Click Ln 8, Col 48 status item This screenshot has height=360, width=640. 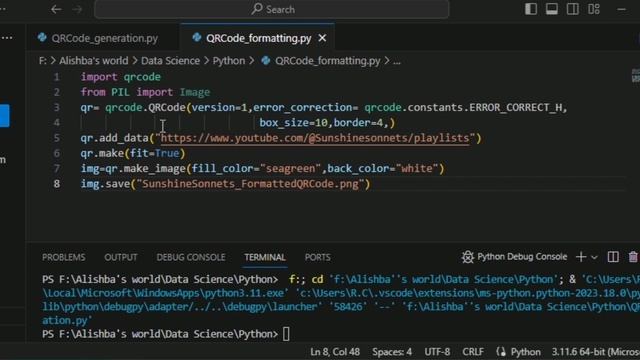point(335,352)
